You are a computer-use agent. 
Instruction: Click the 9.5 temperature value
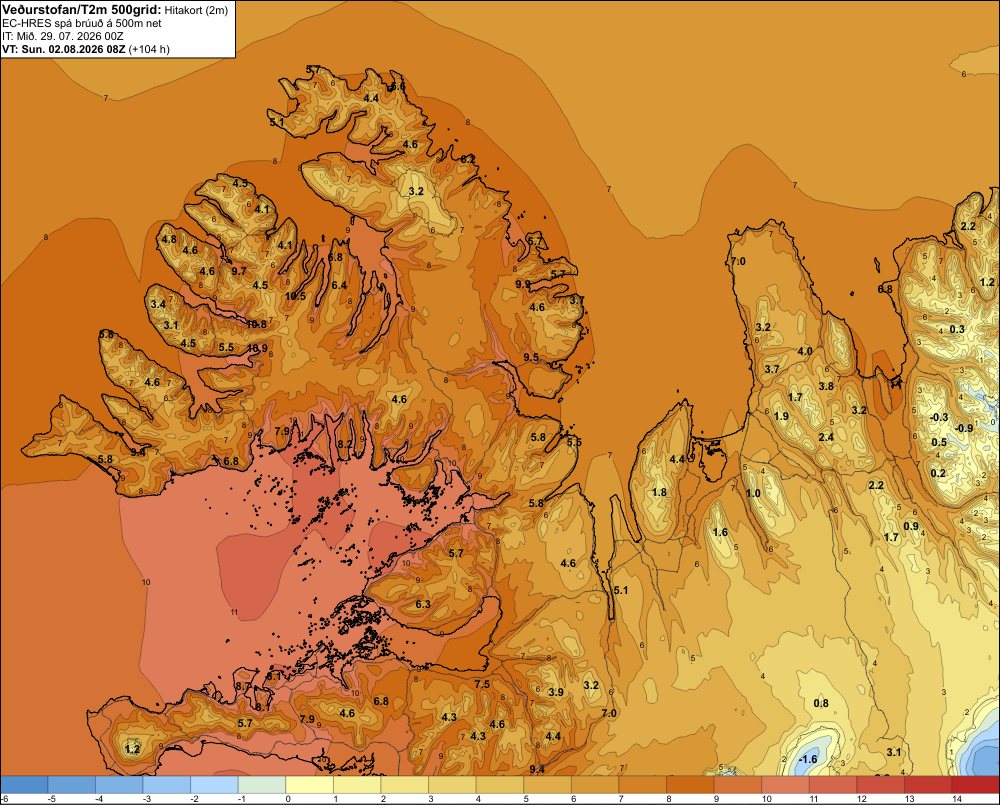pos(531,357)
